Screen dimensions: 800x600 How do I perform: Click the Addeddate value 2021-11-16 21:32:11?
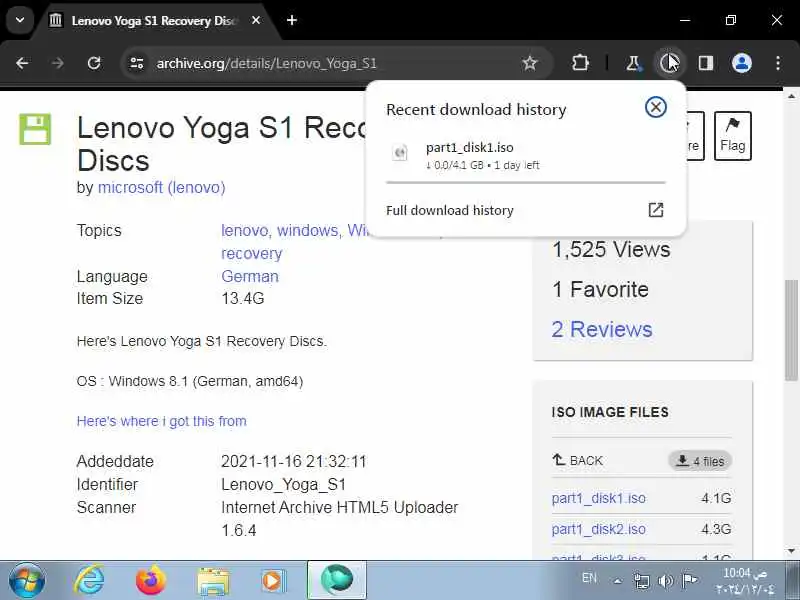[294, 462]
